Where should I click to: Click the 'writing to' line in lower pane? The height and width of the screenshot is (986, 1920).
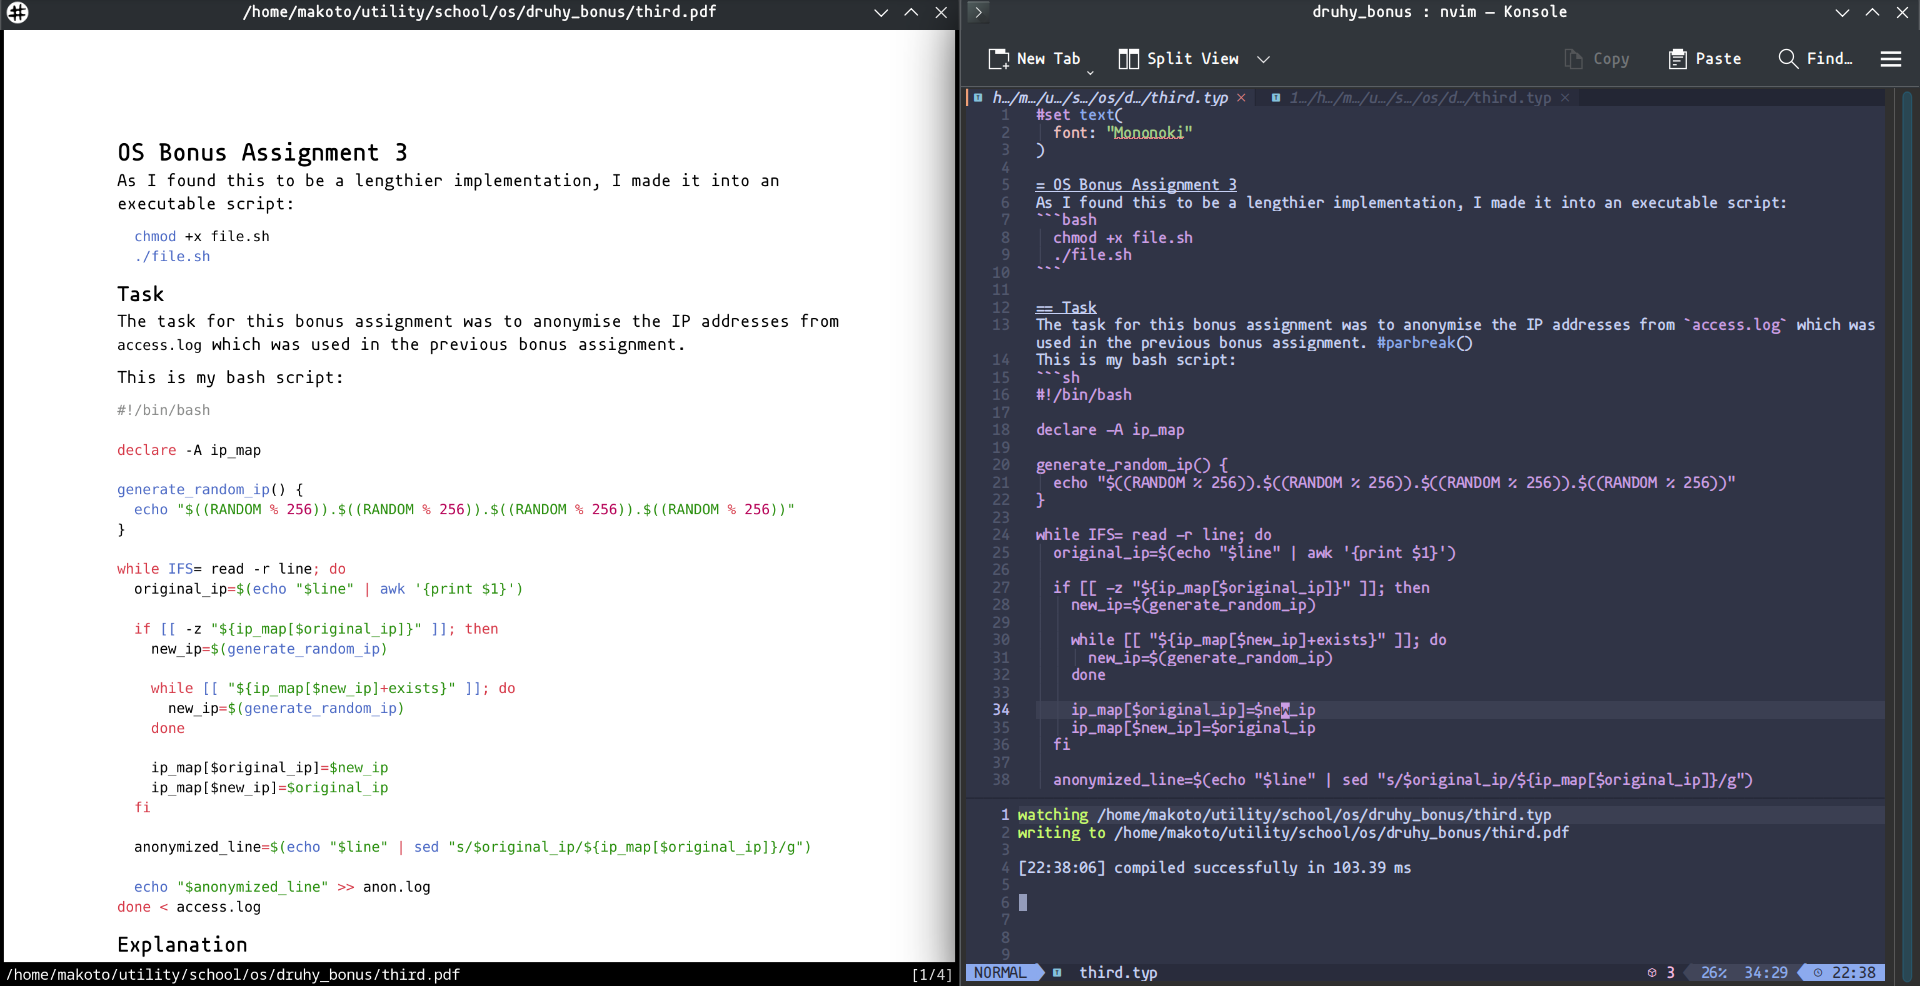point(1293,833)
